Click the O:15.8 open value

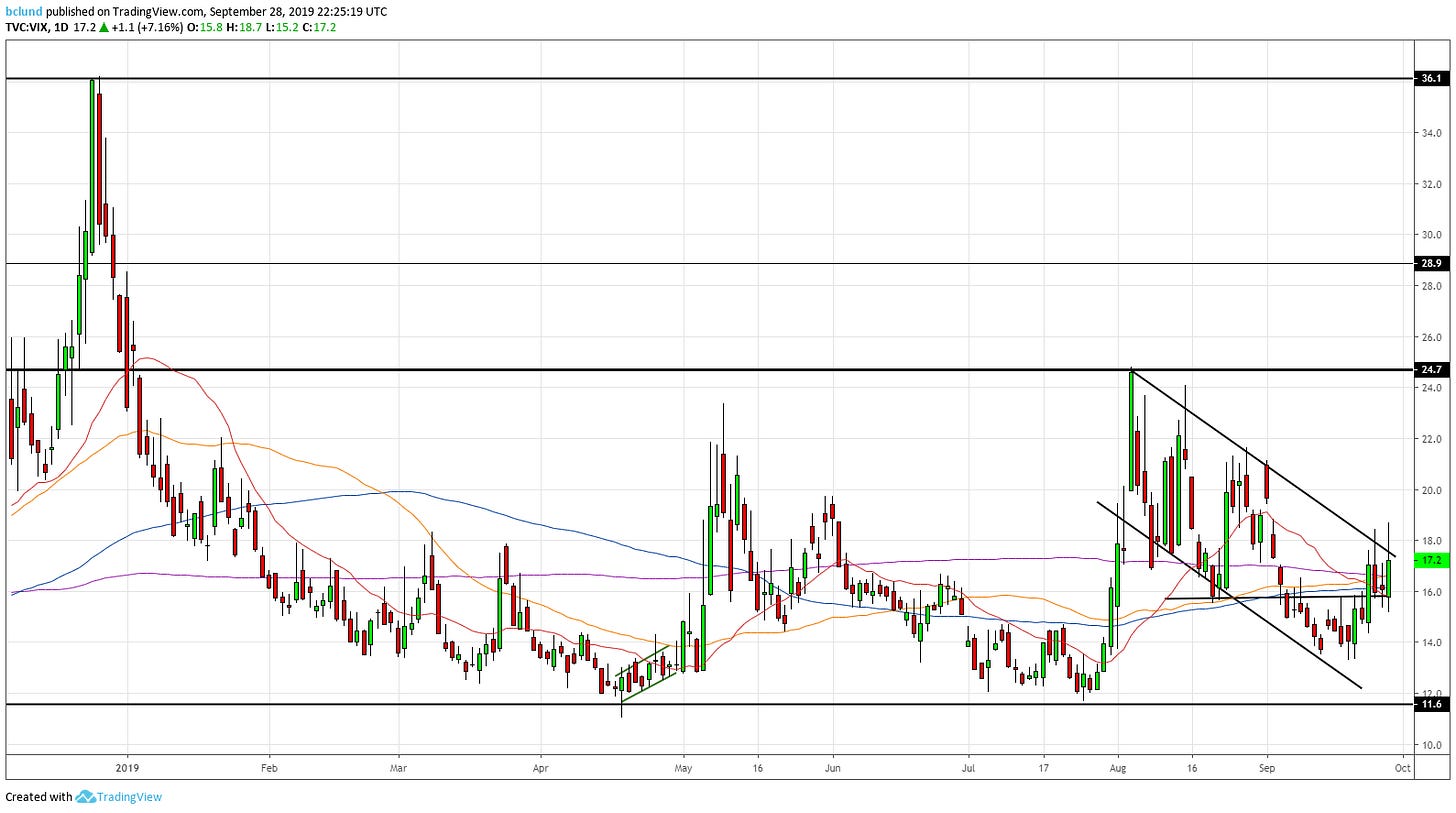click(x=204, y=27)
